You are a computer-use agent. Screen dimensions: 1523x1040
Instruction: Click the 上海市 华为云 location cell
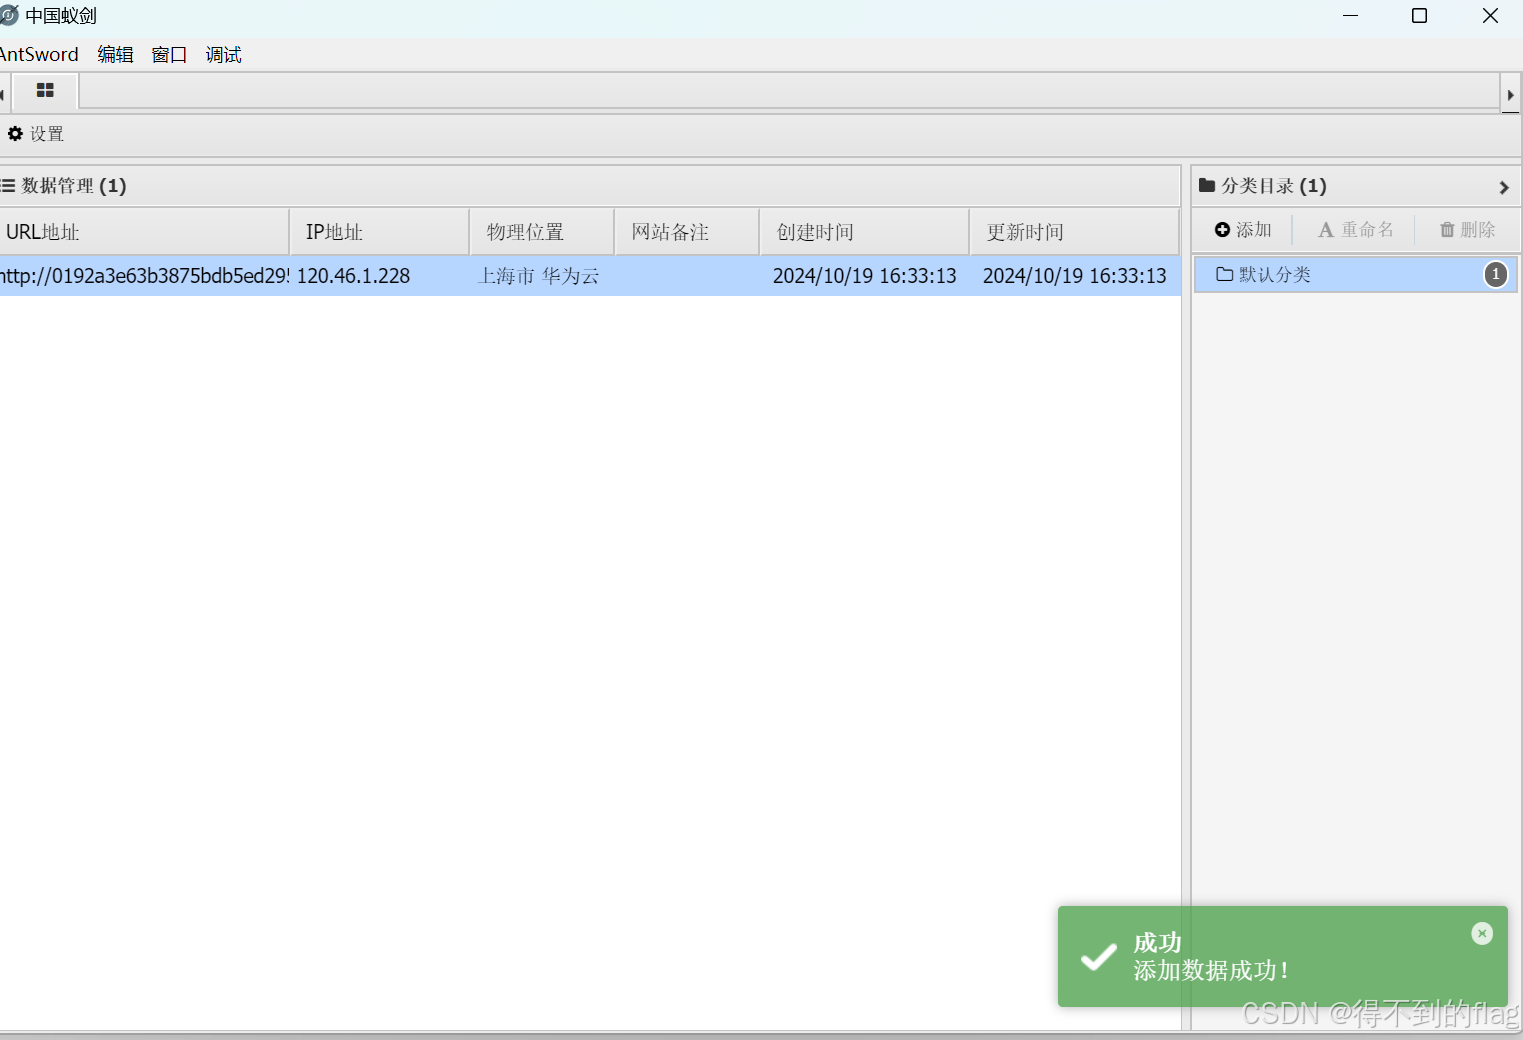tap(542, 276)
